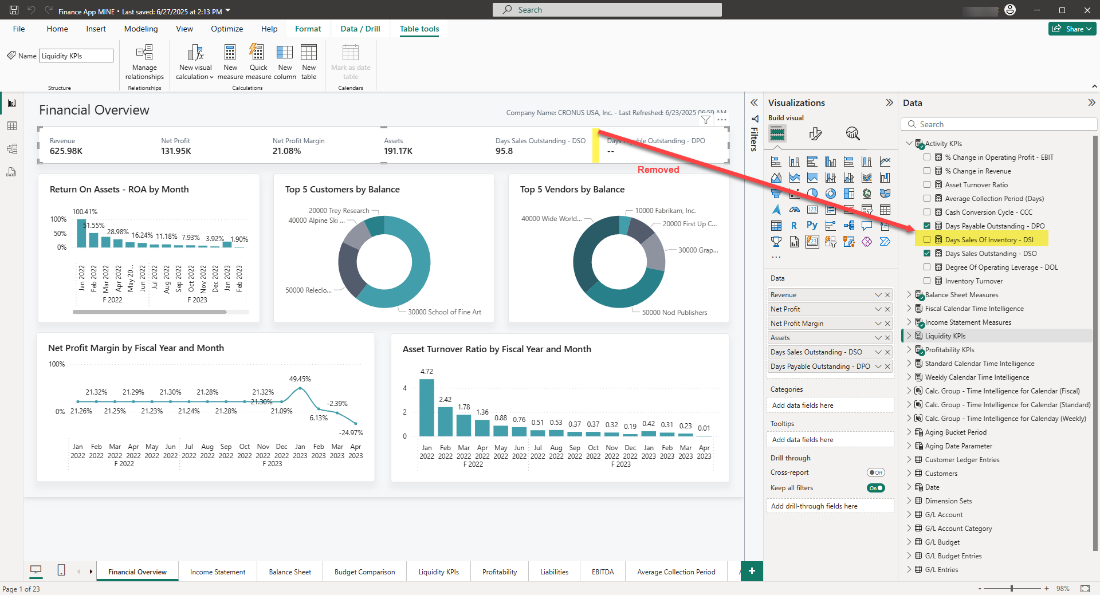This screenshot has height=595, width=1100.
Task: Choose the pie chart visual
Action: point(812,193)
